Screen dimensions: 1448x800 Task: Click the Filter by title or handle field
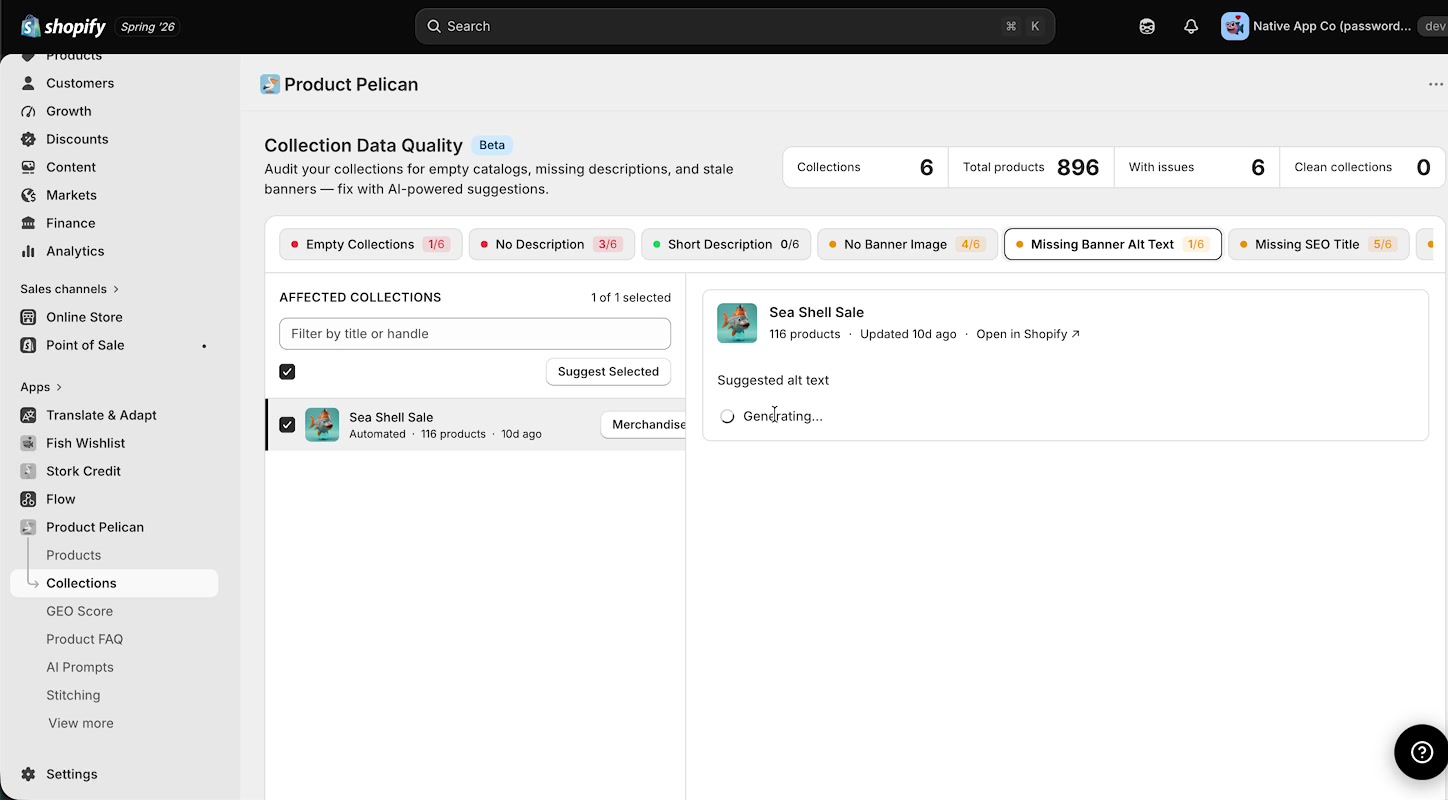(475, 334)
